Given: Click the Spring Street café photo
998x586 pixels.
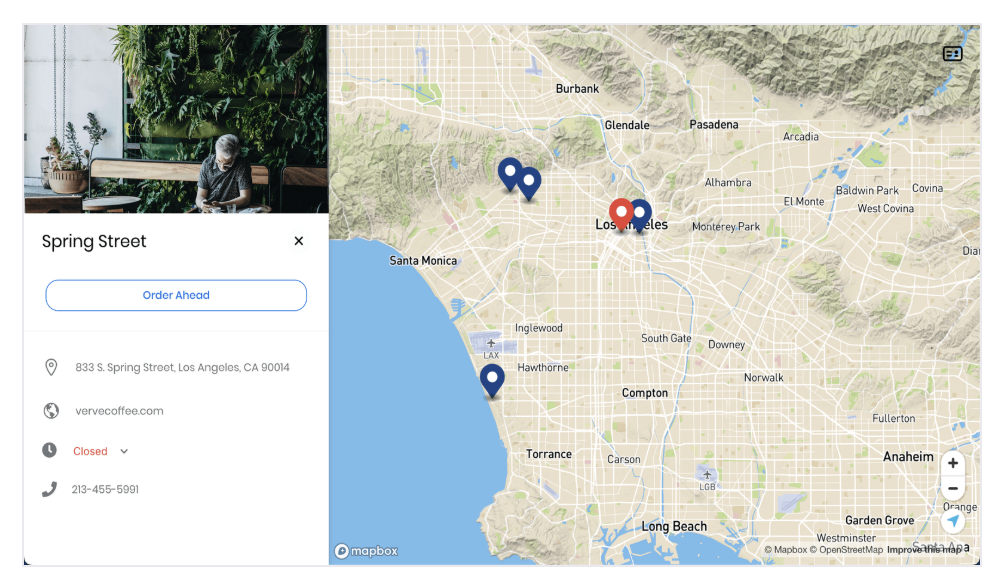Looking at the screenshot, I should 176,119.
